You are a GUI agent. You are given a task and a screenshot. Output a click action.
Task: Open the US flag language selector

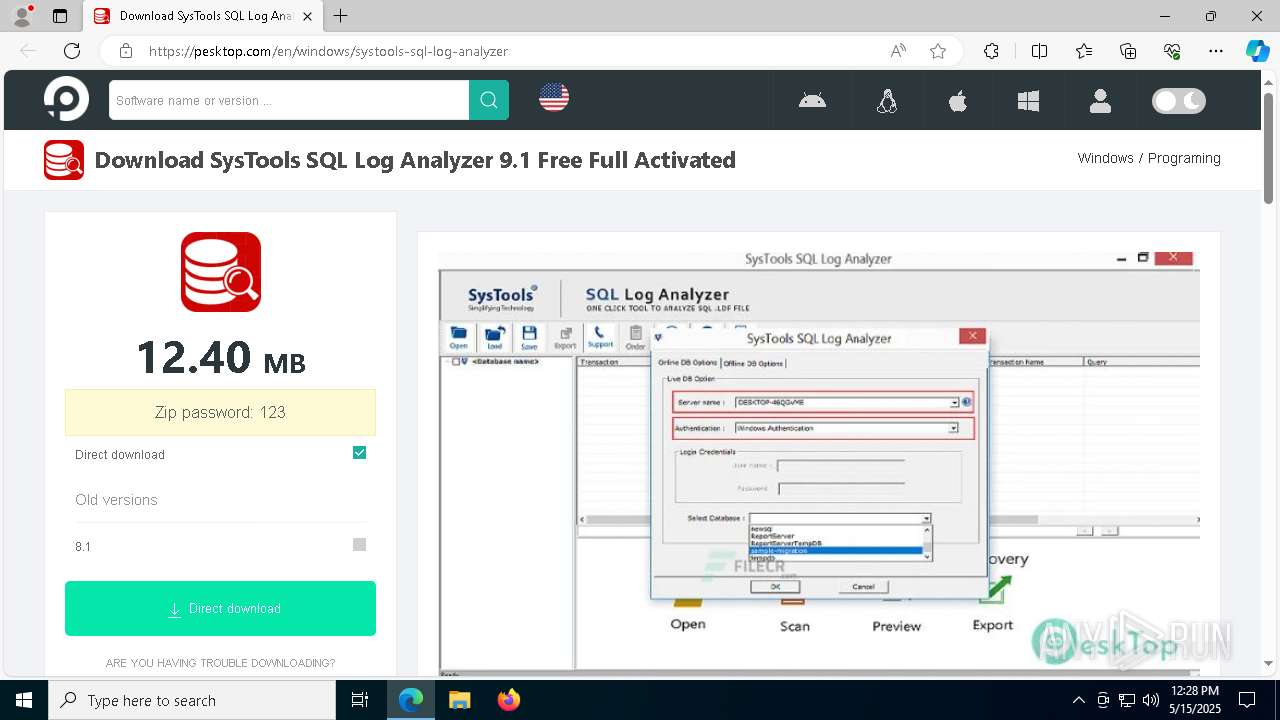pyautogui.click(x=554, y=97)
